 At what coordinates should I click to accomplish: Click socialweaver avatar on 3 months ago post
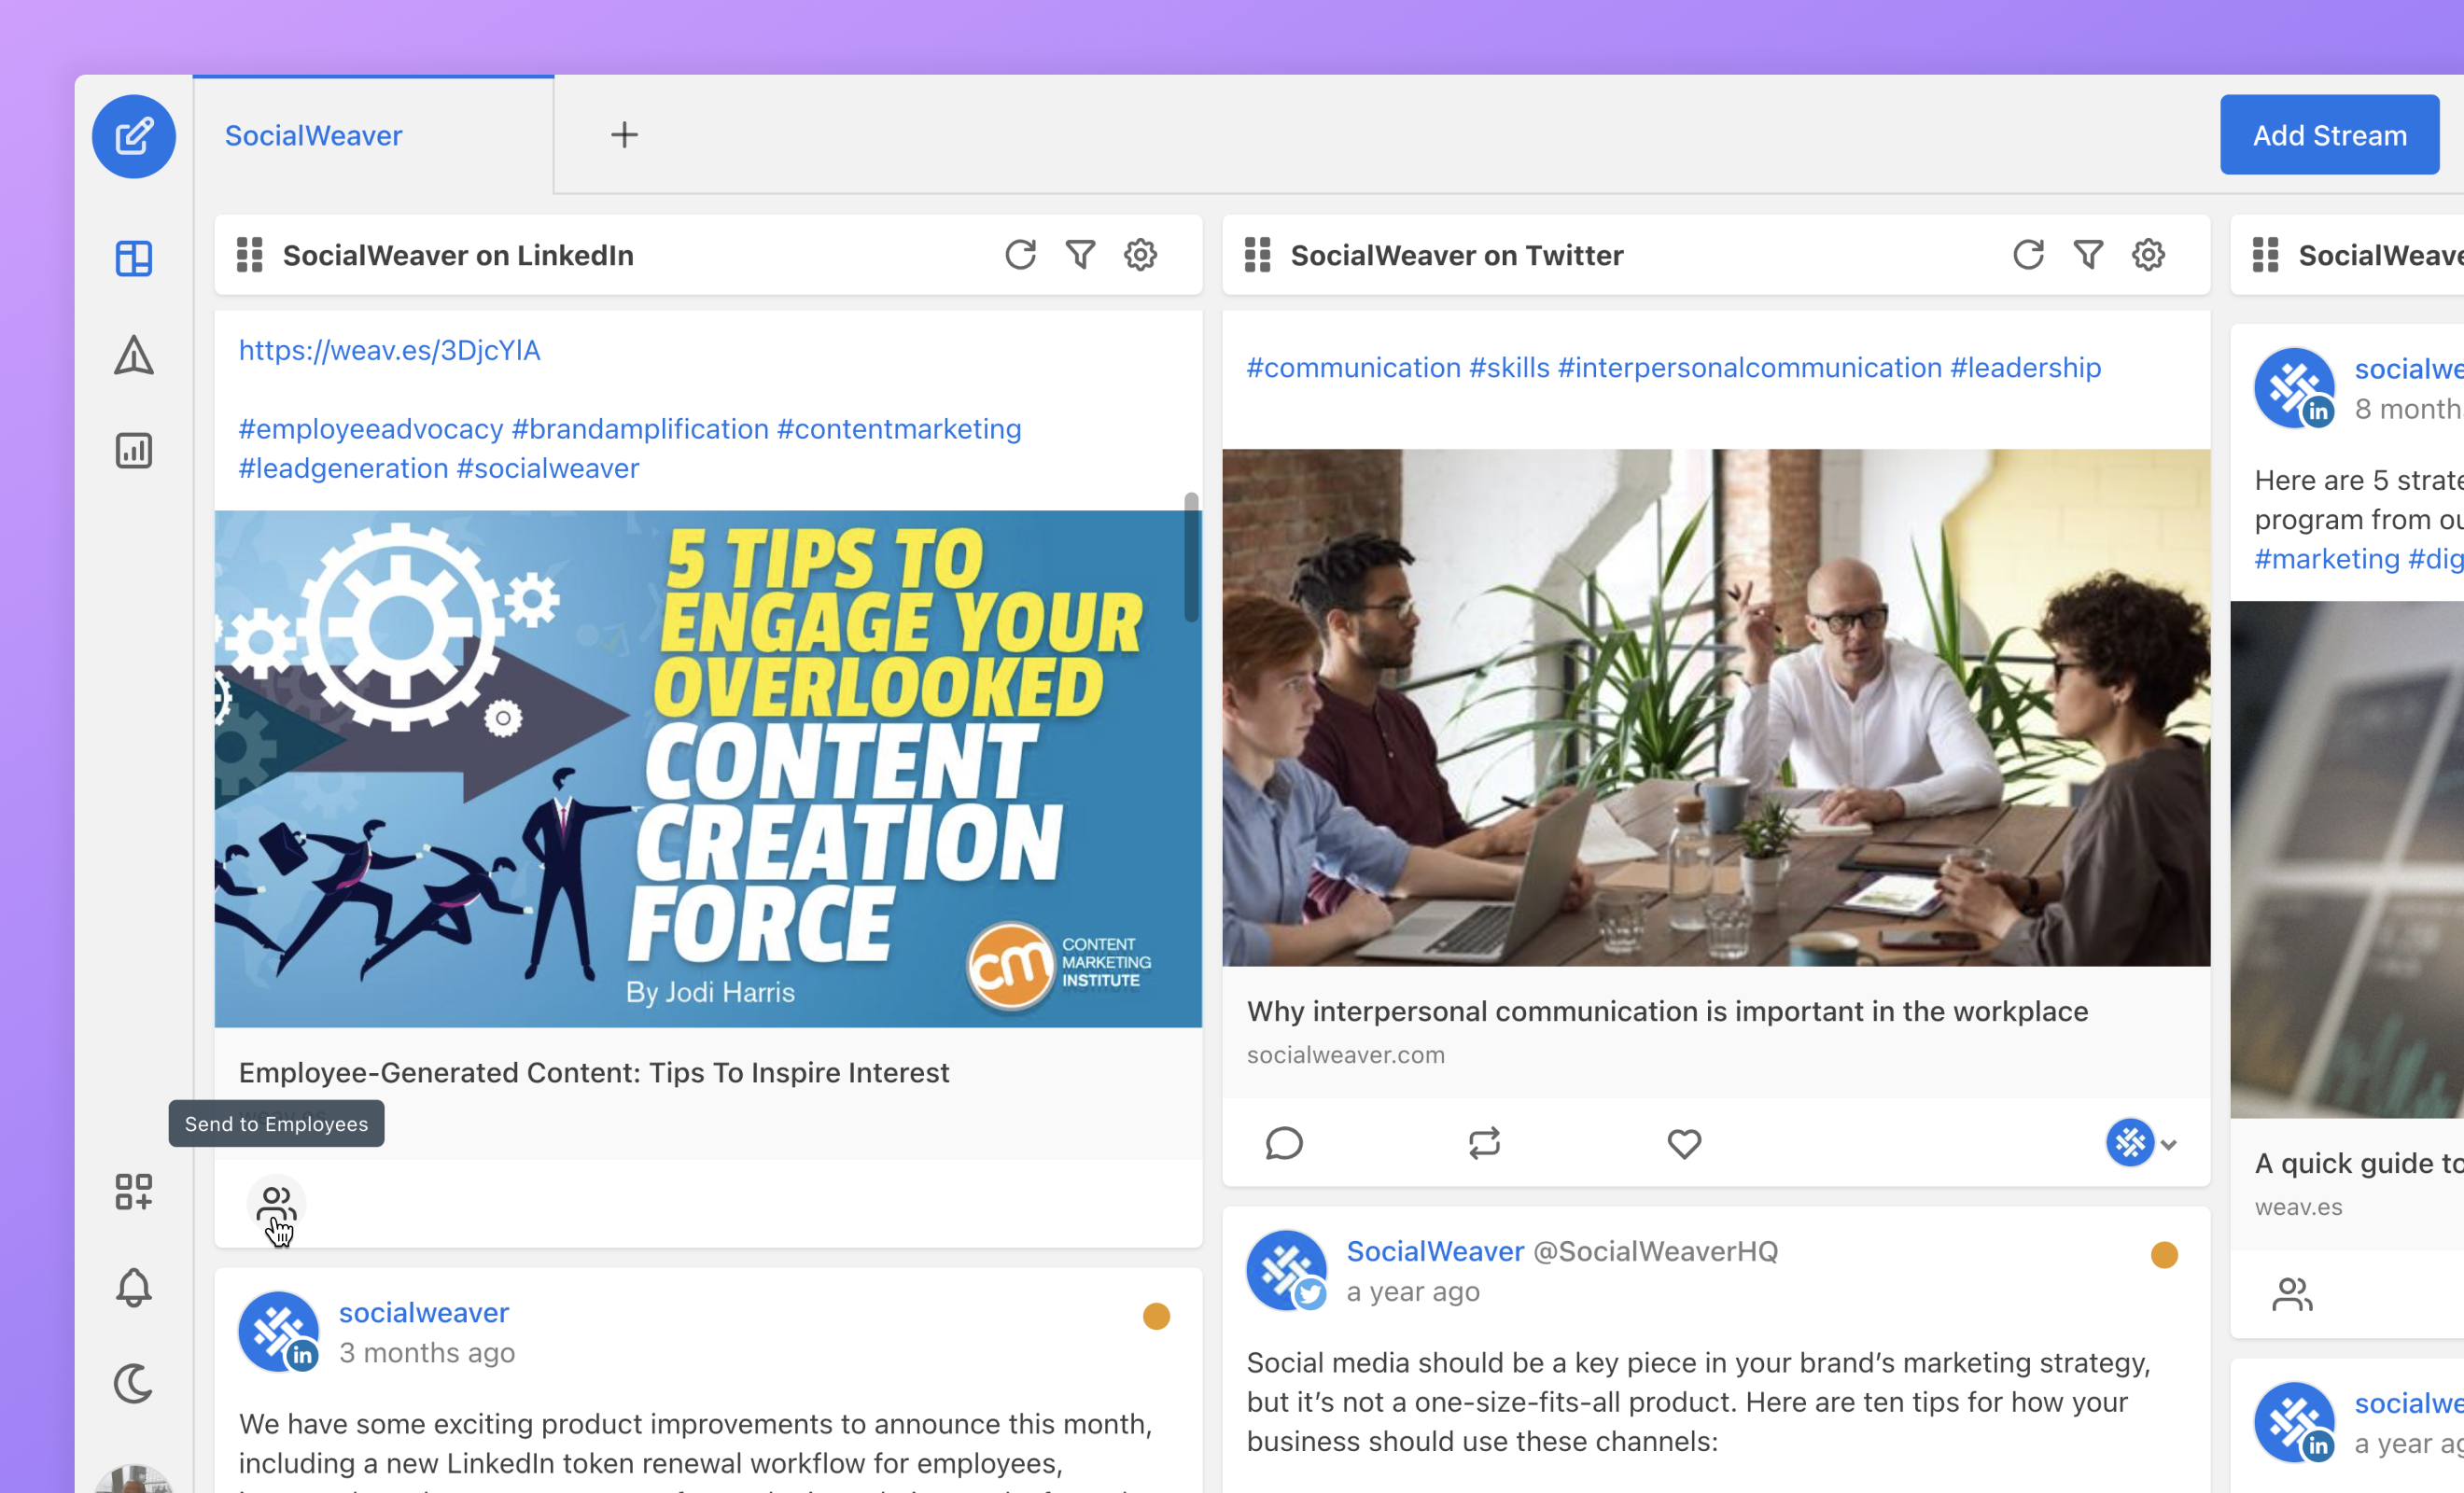[279, 1331]
